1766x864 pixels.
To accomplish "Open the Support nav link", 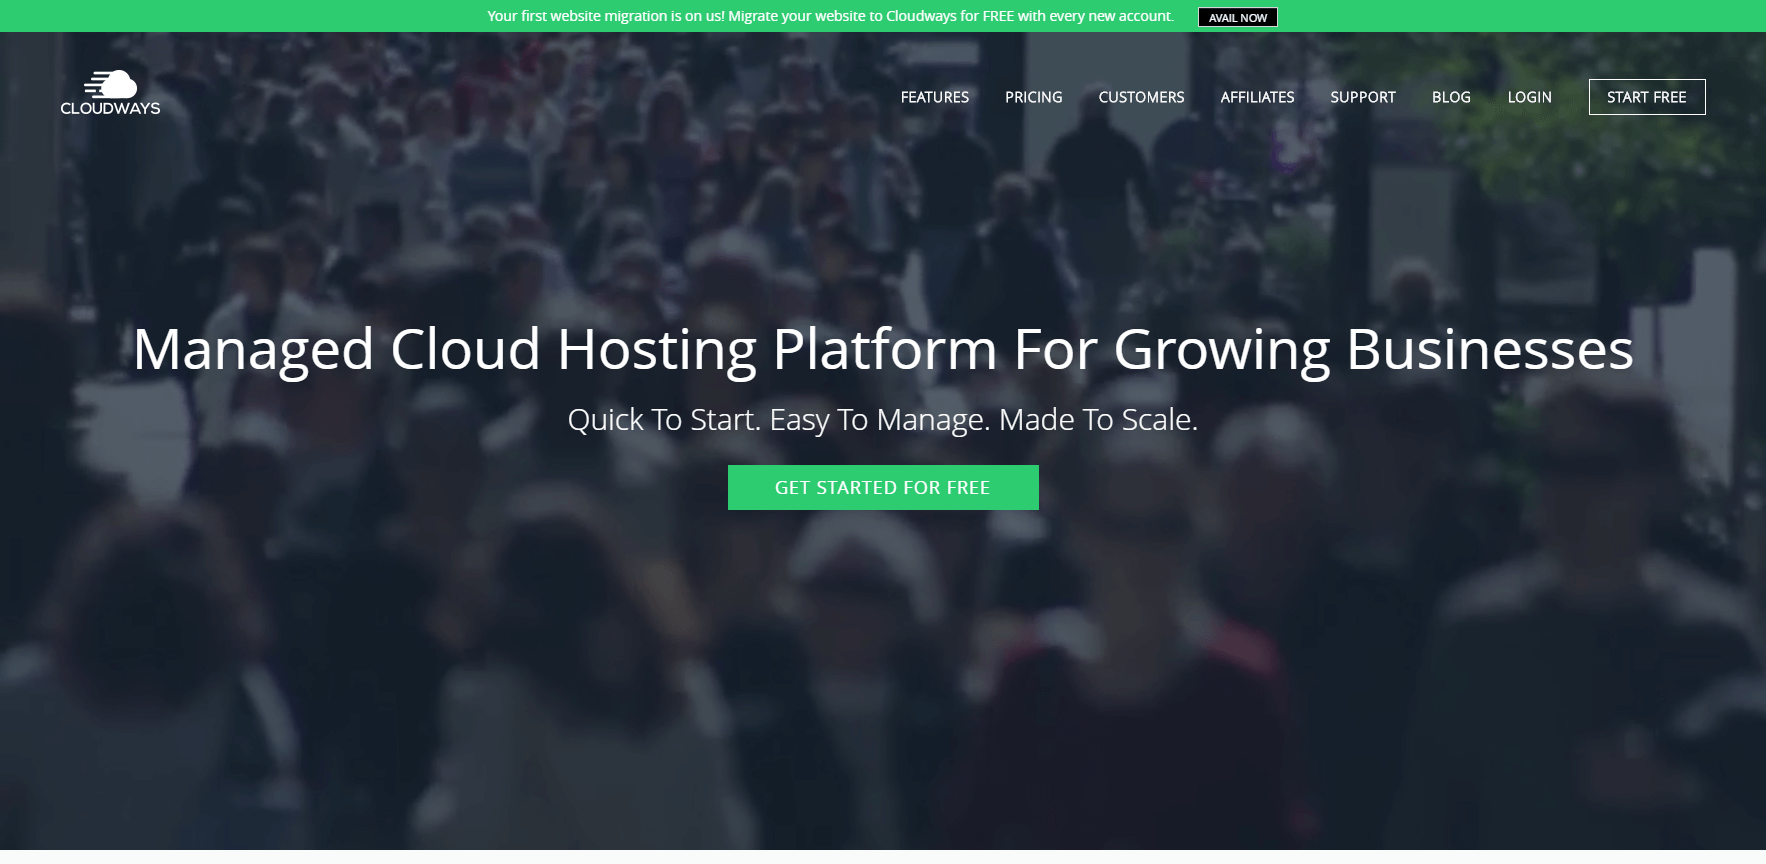I will [x=1362, y=97].
